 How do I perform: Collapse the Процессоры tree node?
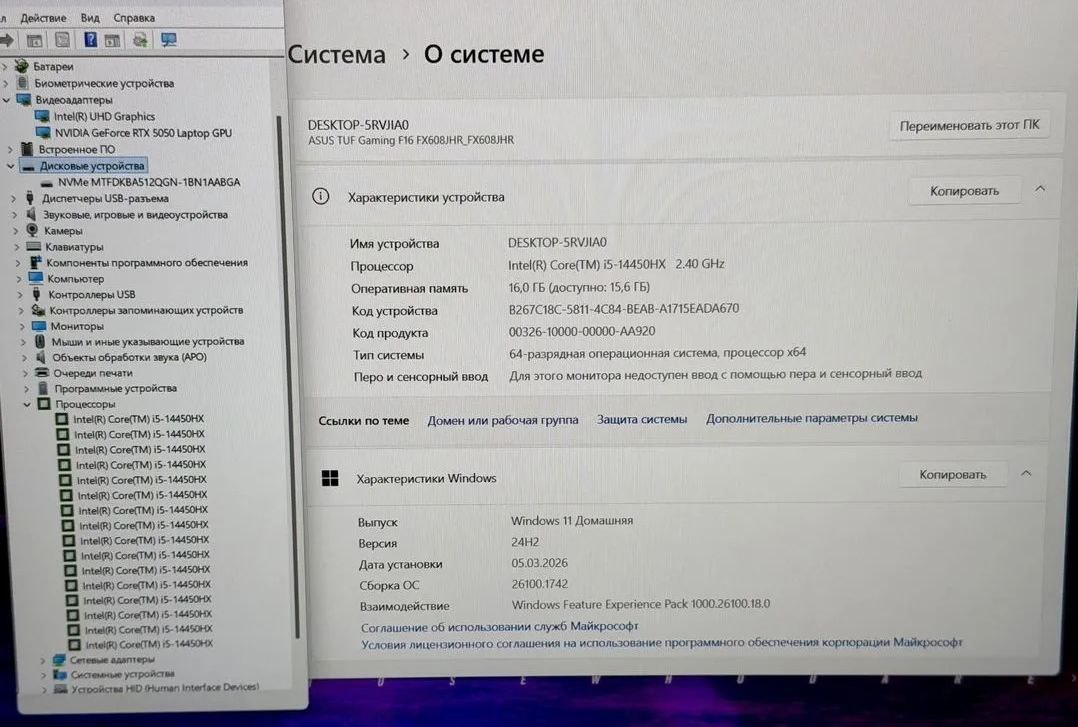pyautogui.click(x=27, y=404)
